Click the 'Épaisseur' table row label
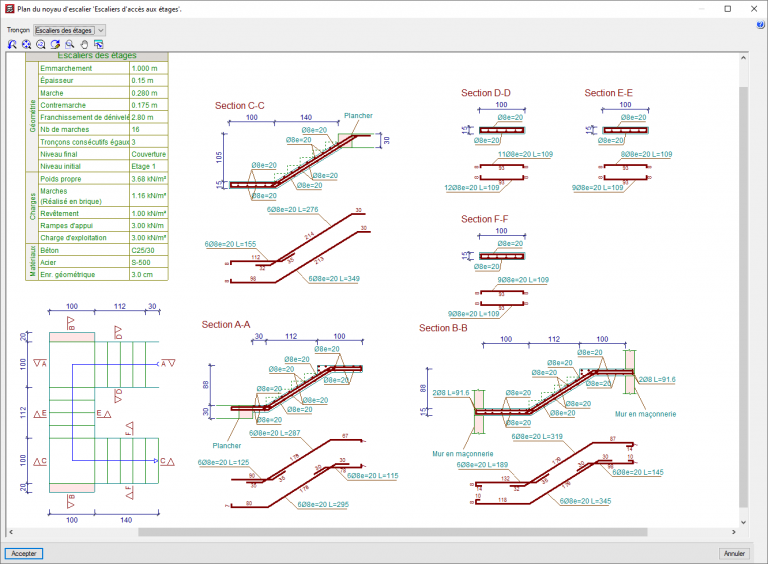The width and height of the screenshot is (768, 564). pyautogui.click(x=57, y=81)
